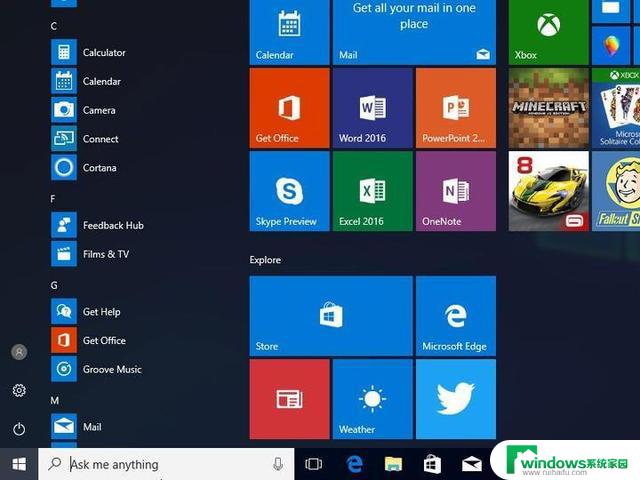640x480 pixels.
Task: Open Microsoft Solitaire Collection tile
Action: coord(616,108)
